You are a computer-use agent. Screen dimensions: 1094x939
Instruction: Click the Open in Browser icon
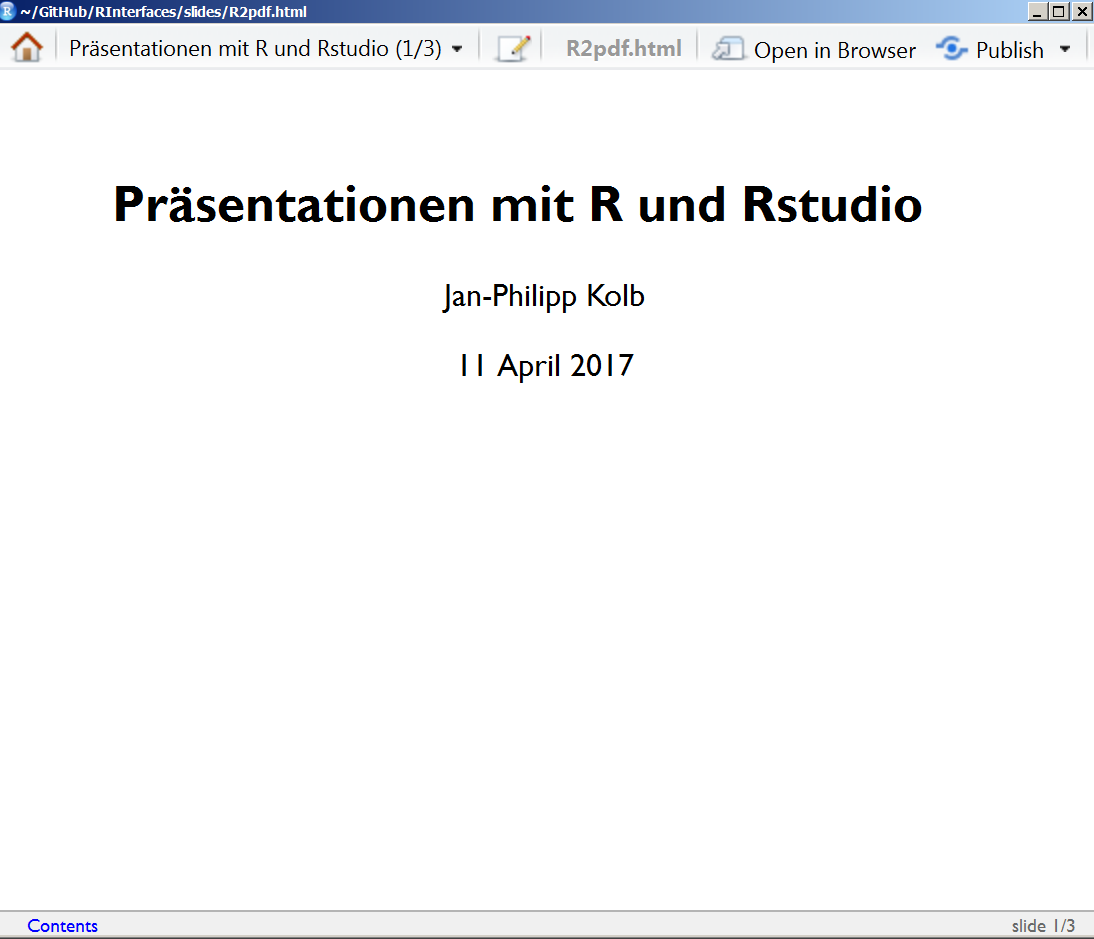pyautogui.click(x=728, y=50)
